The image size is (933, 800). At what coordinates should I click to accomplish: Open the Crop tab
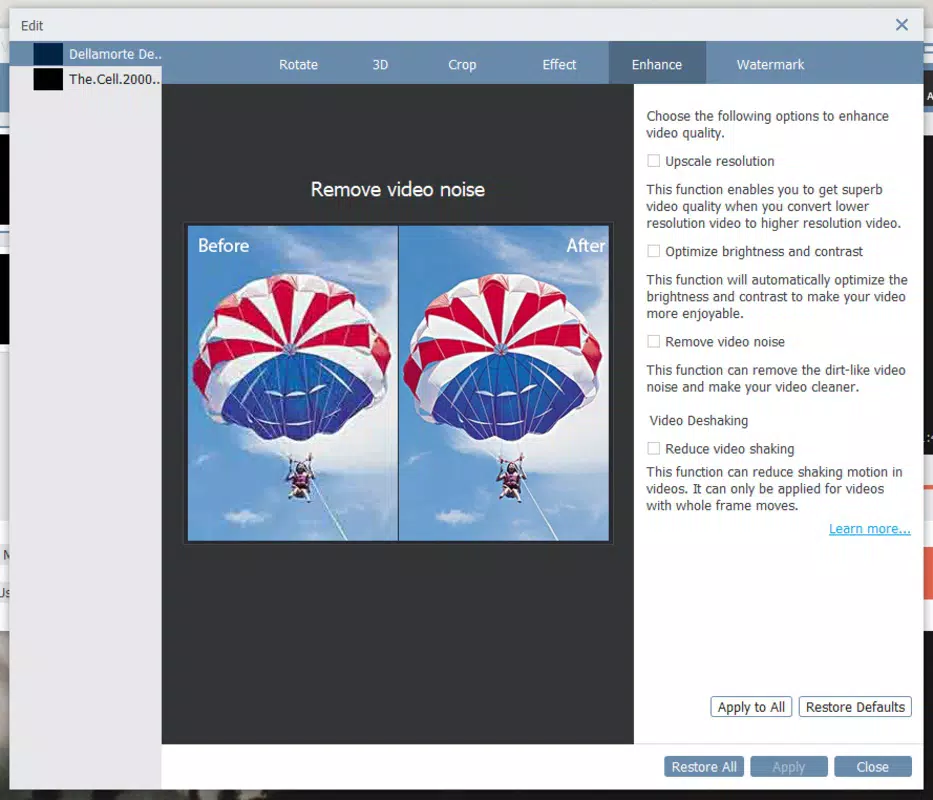click(462, 64)
